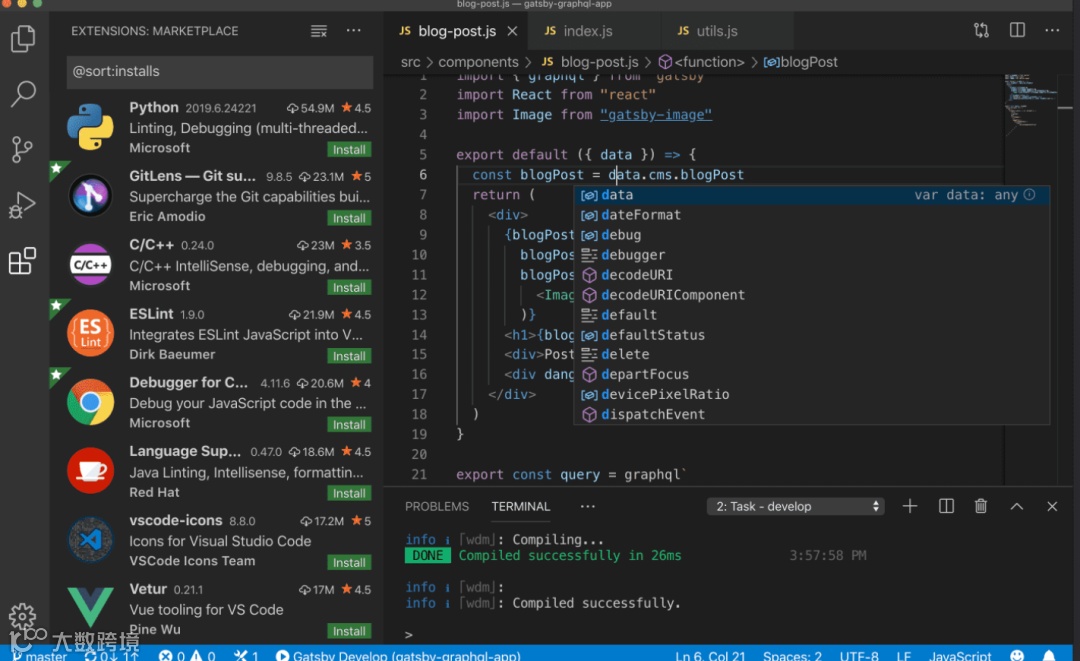Choose decodeURIComponent suggestion
The height and width of the screenshot is (661, 1080).
pyautogui.click(x=811, y=295)
